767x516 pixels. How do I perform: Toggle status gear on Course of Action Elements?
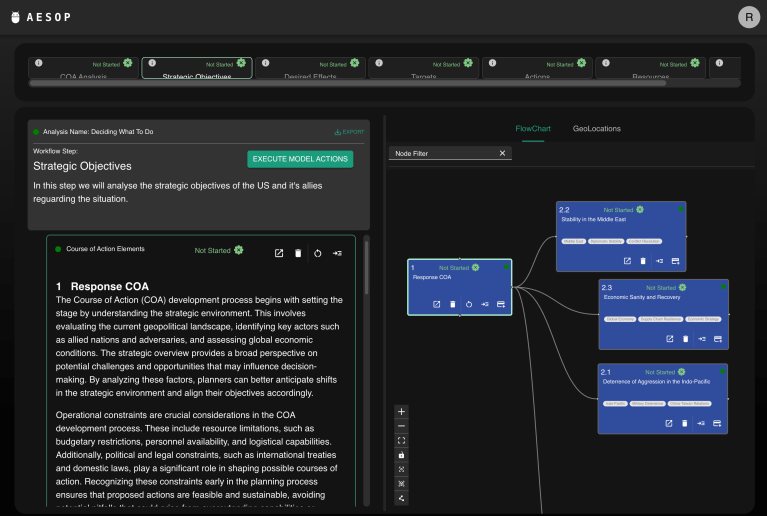pos(238,250)
